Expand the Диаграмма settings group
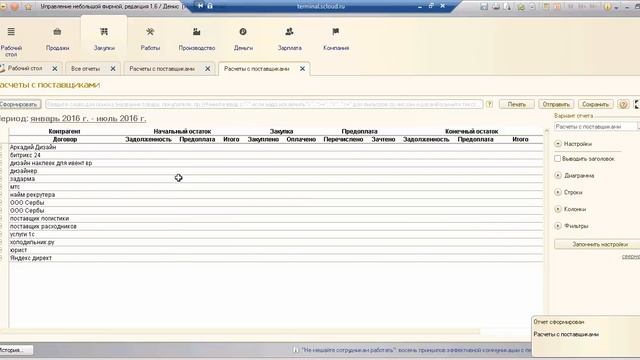Screen dimensions: 640x360 pyautogui.click(x=558, y=175)
